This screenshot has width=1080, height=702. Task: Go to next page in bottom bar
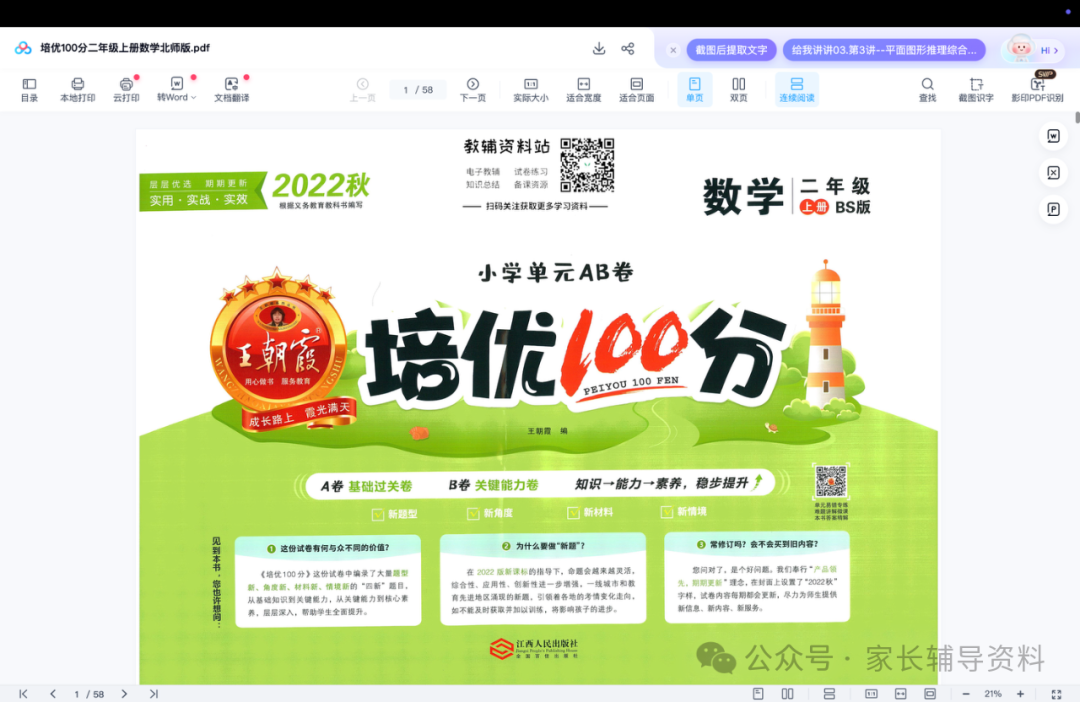click(x=124, y=694)
